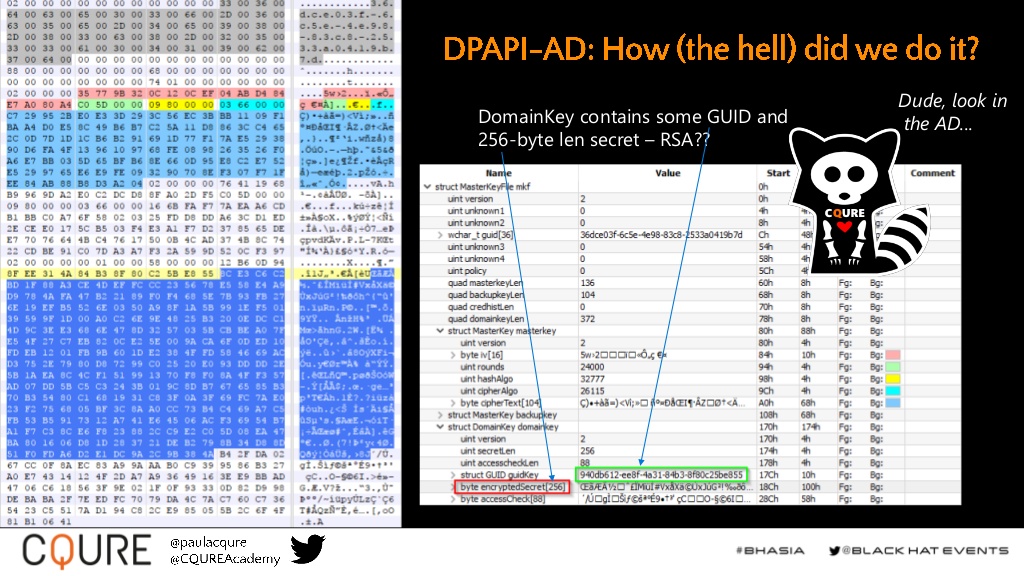1024x576 pixels.
Task: Expand the byte accessCheck[88] row
Action: (x=453, y=500)
